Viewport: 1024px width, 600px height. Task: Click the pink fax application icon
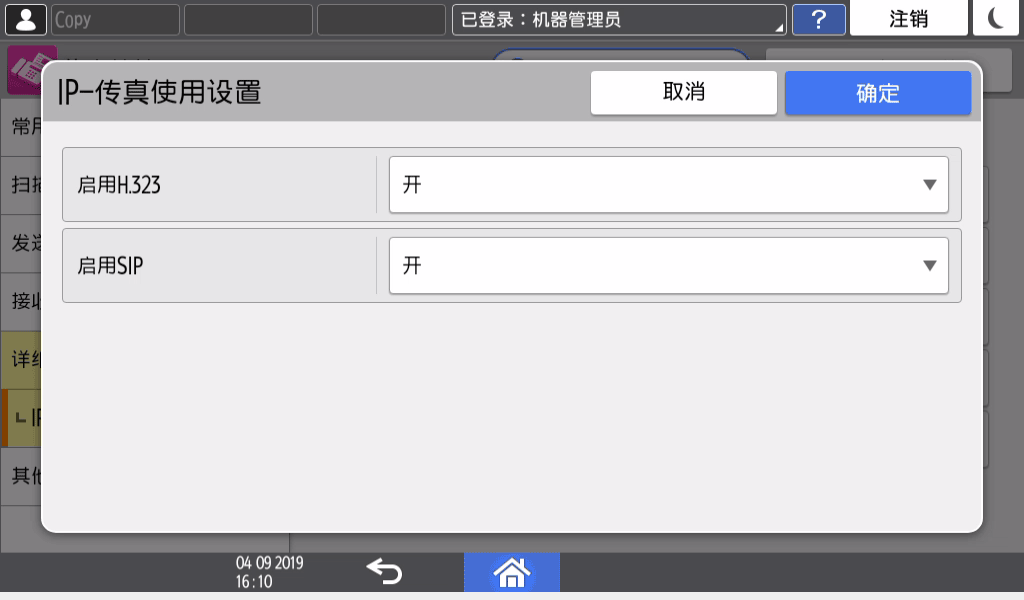pos(24,68)
